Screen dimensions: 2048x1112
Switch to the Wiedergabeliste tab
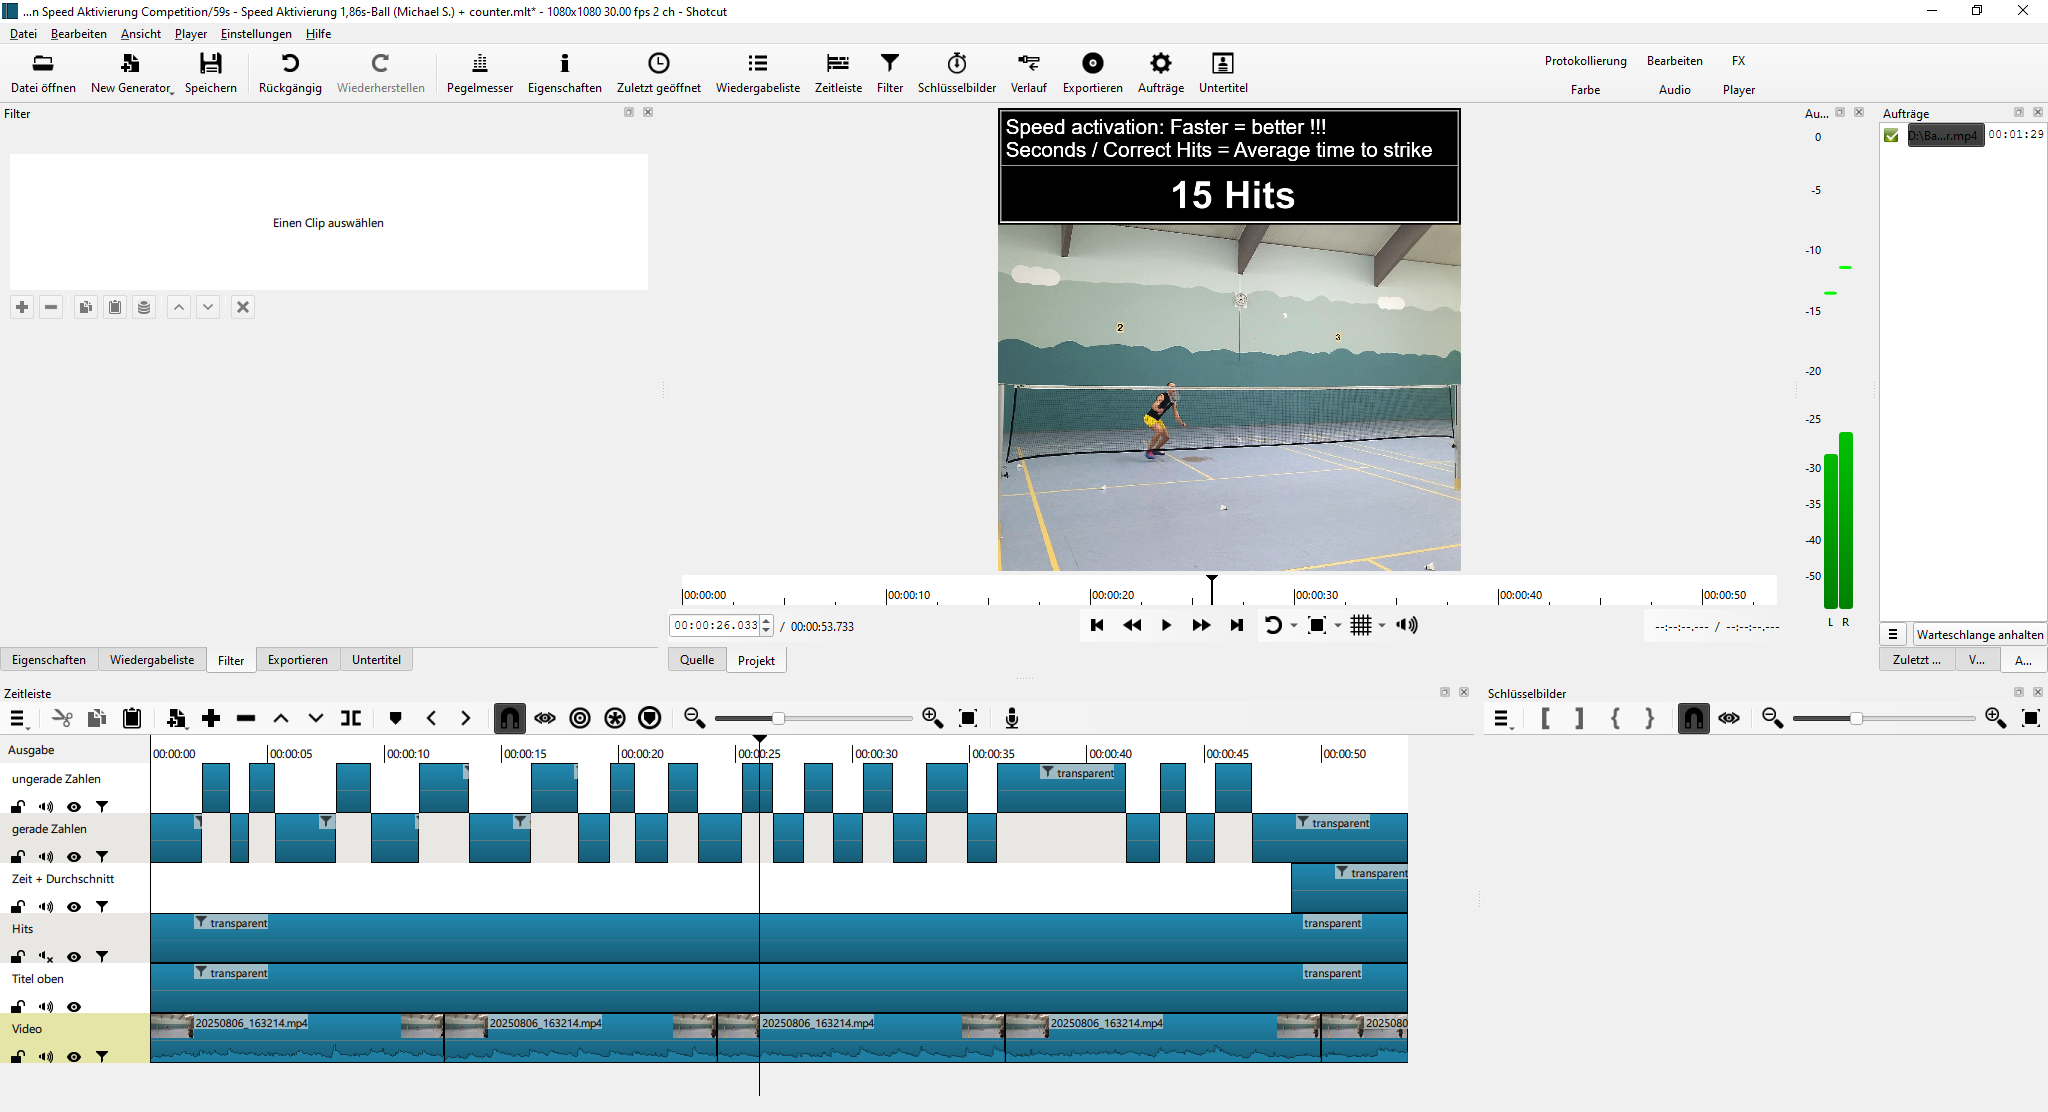(152, 660)
